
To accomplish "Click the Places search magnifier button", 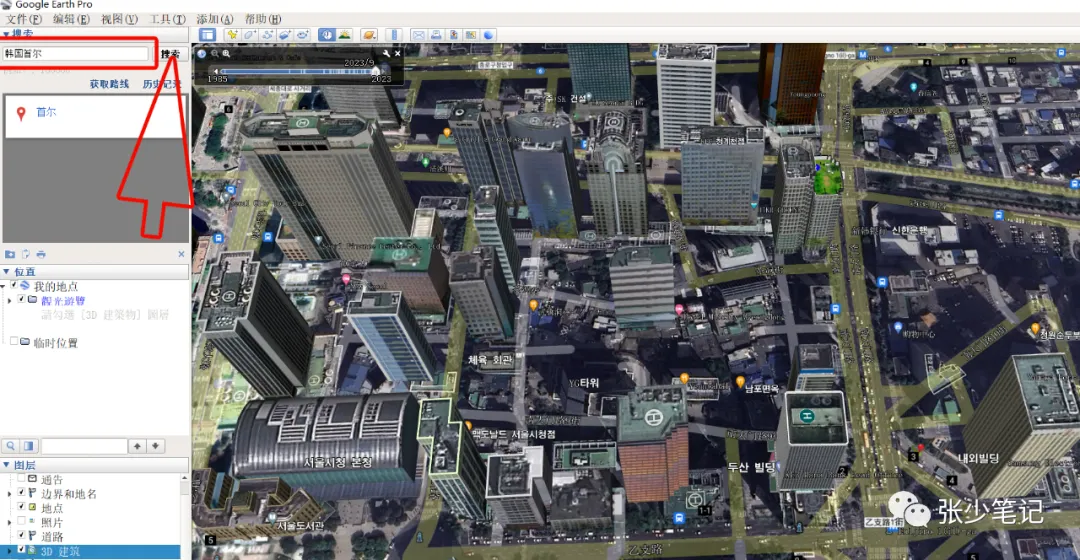I will tap(10, 446).
